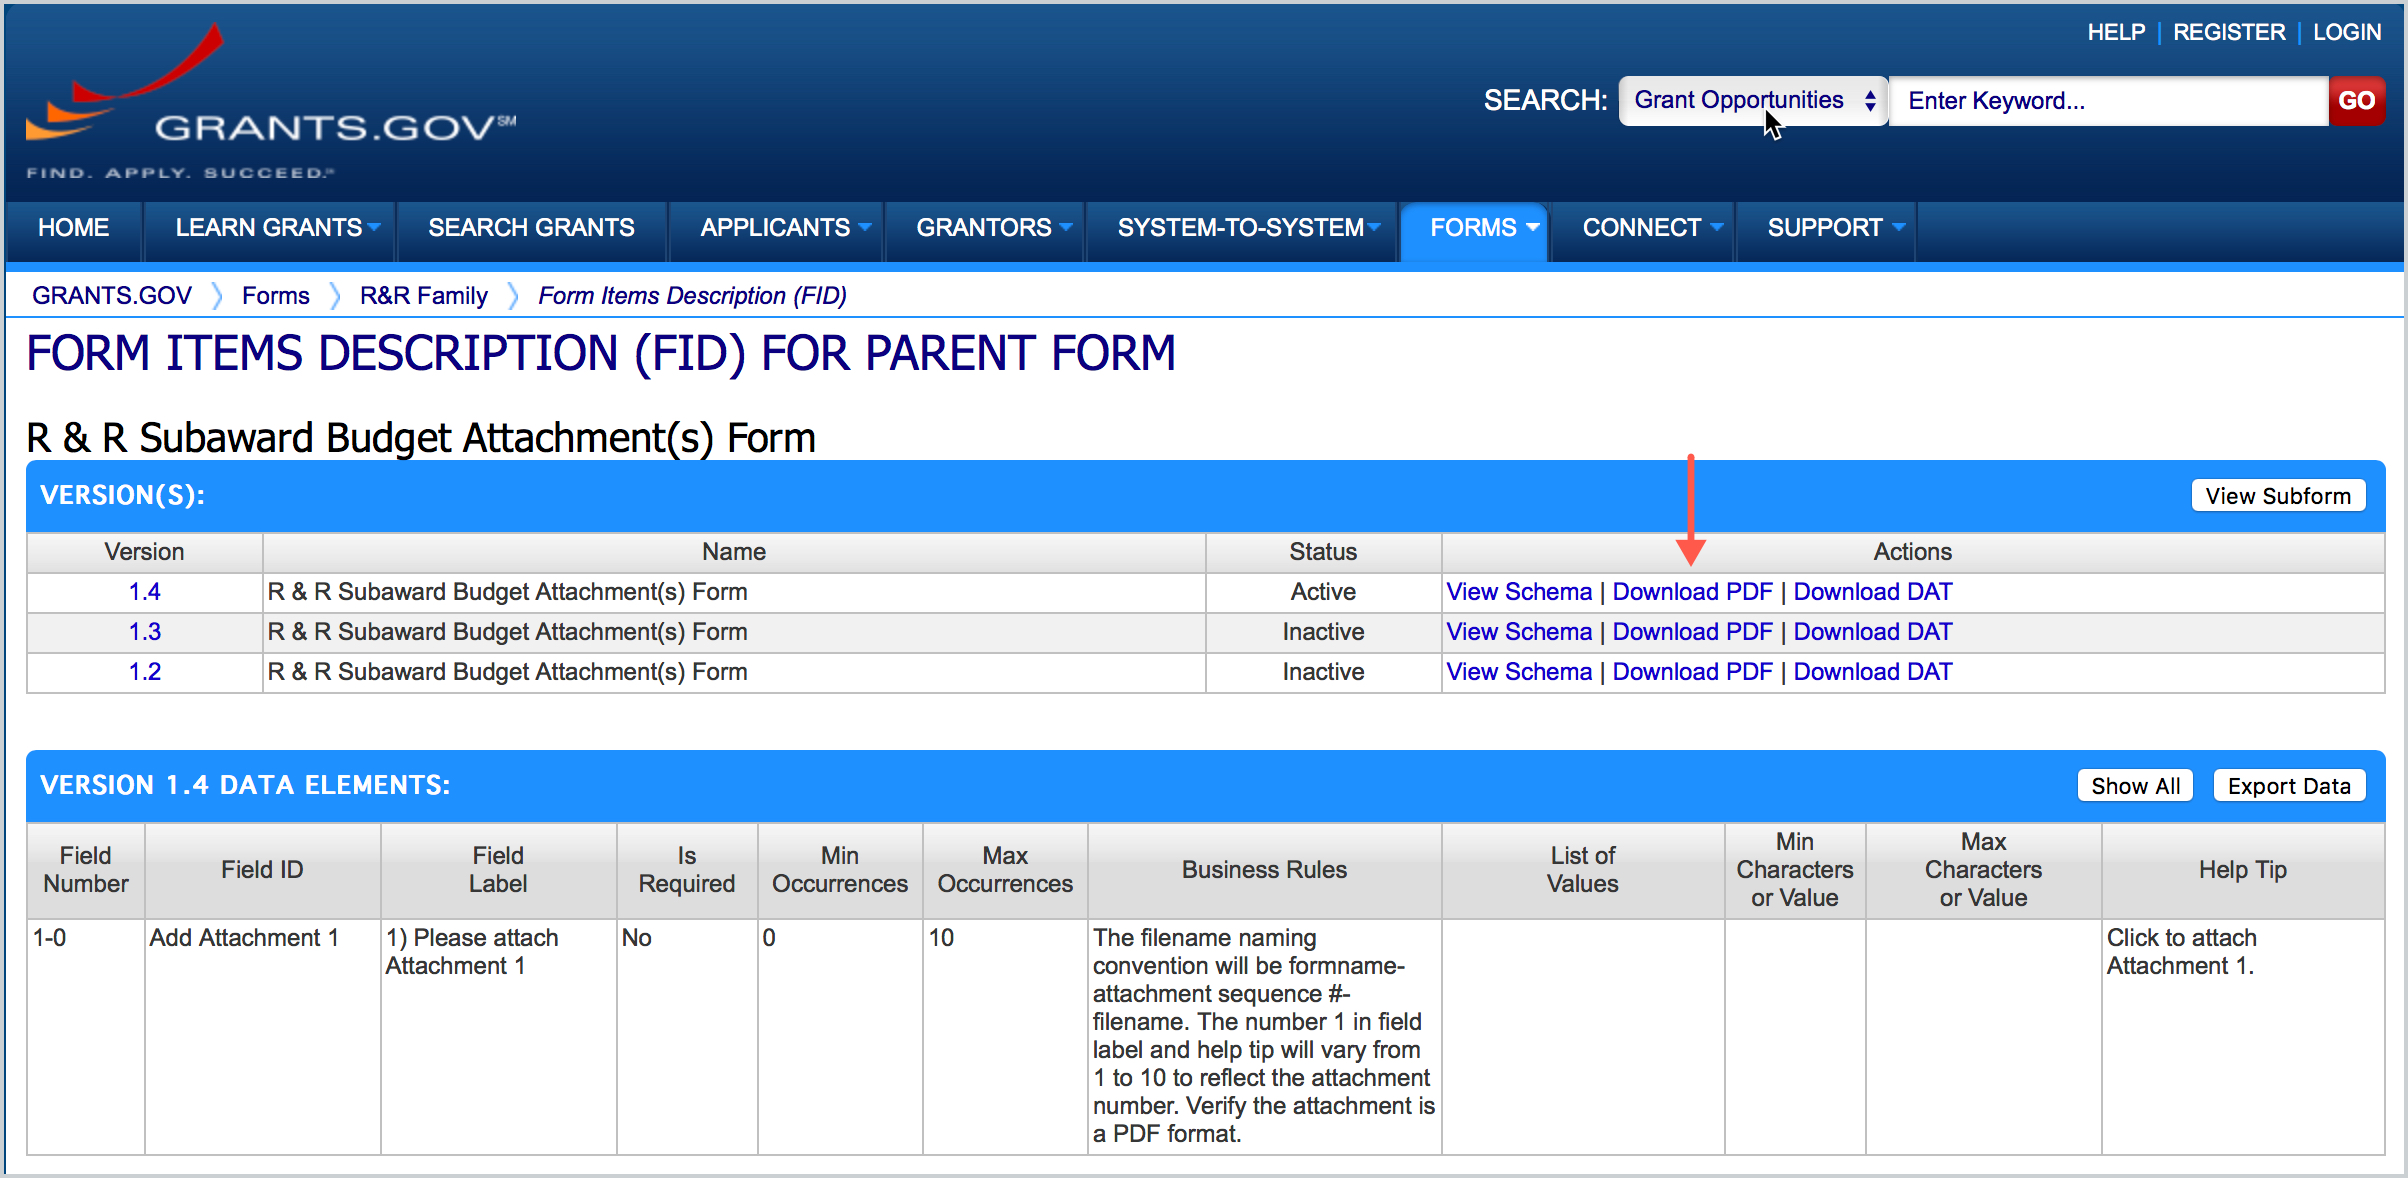Click the Enter Keyword search field
The image size is (2408, 1178).
point(2108,100)
